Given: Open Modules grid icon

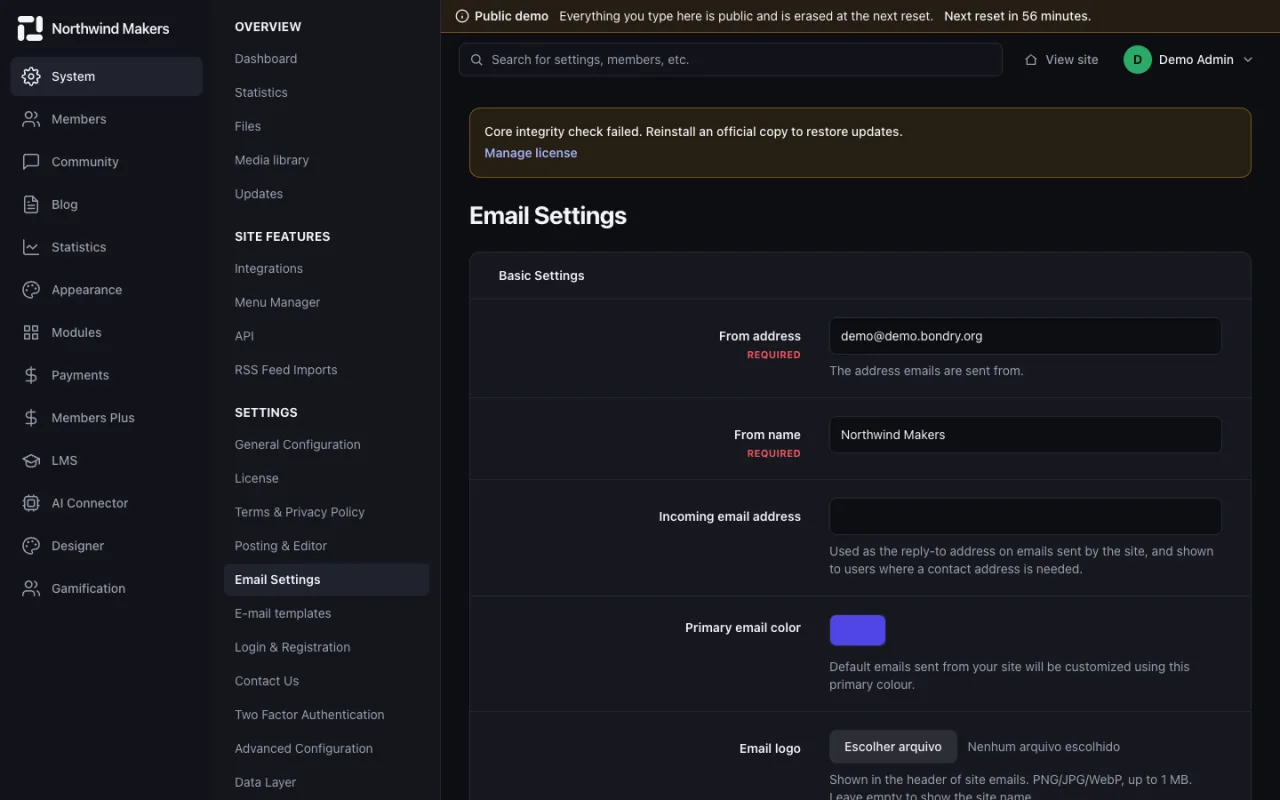Looking at the screenshot, I should pyautogui.click(x=31, y=332).
